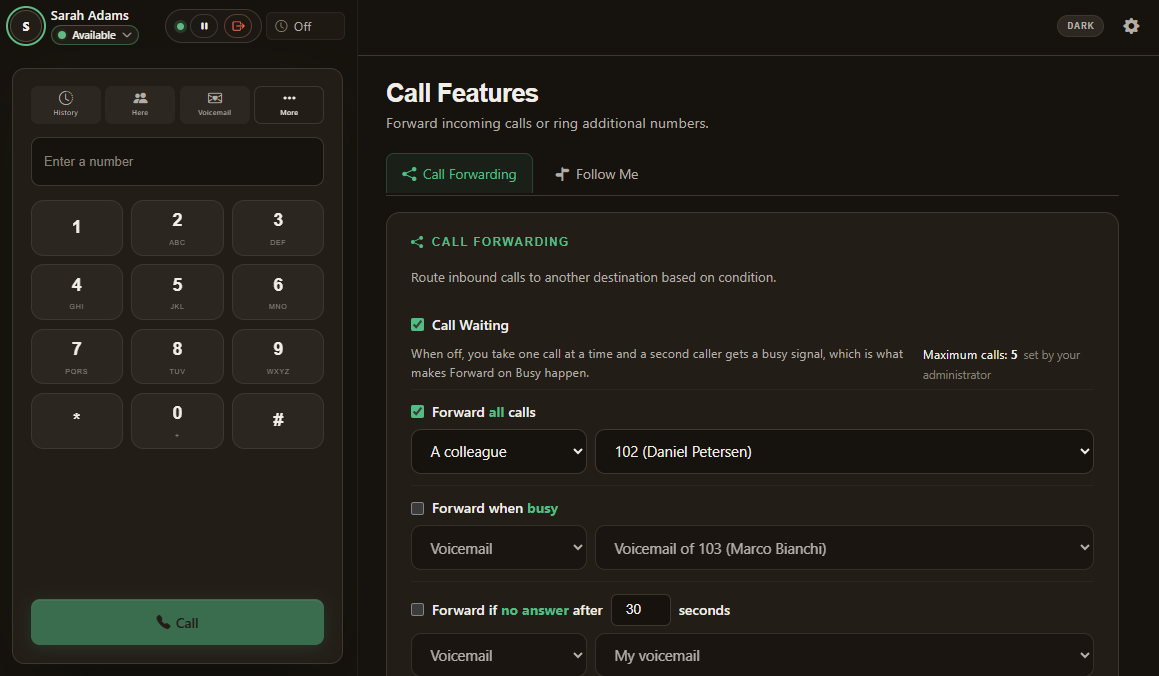Tap the hash key on keypad
1159x676 pixels.
pyautogui.click(x=278, y=420)
